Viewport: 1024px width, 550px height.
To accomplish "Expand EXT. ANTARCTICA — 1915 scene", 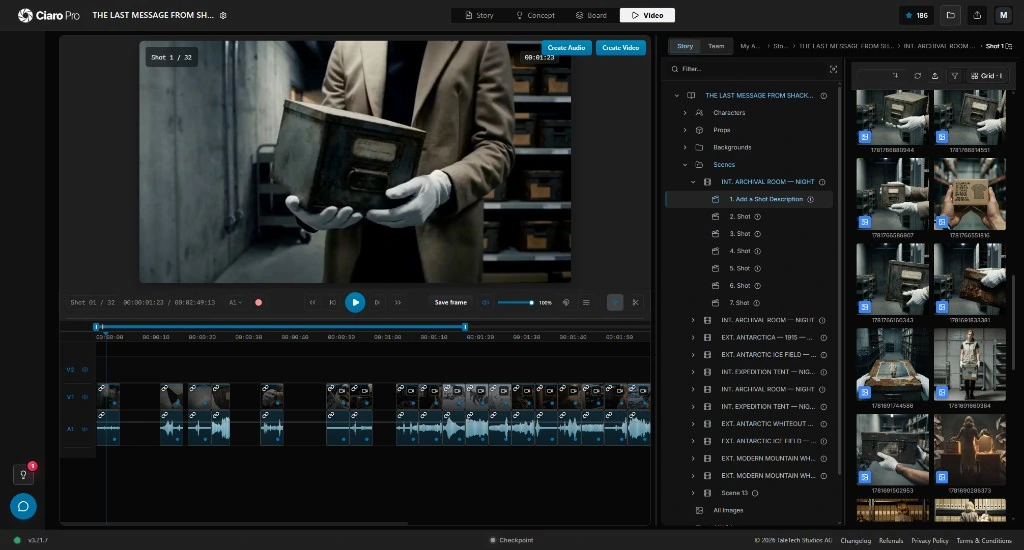I will [693, 338].
